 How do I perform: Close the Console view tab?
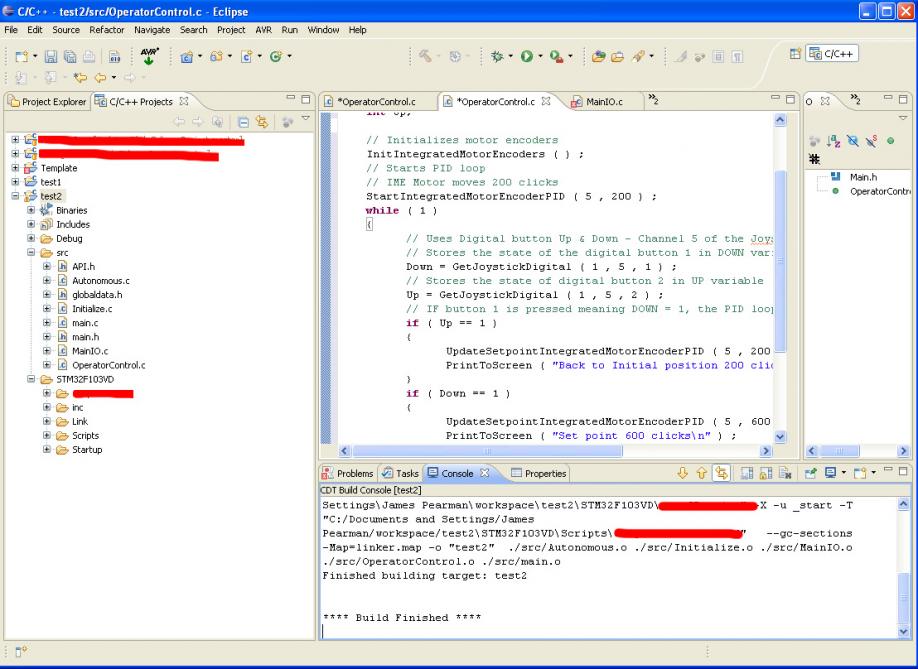coord(485,473)
